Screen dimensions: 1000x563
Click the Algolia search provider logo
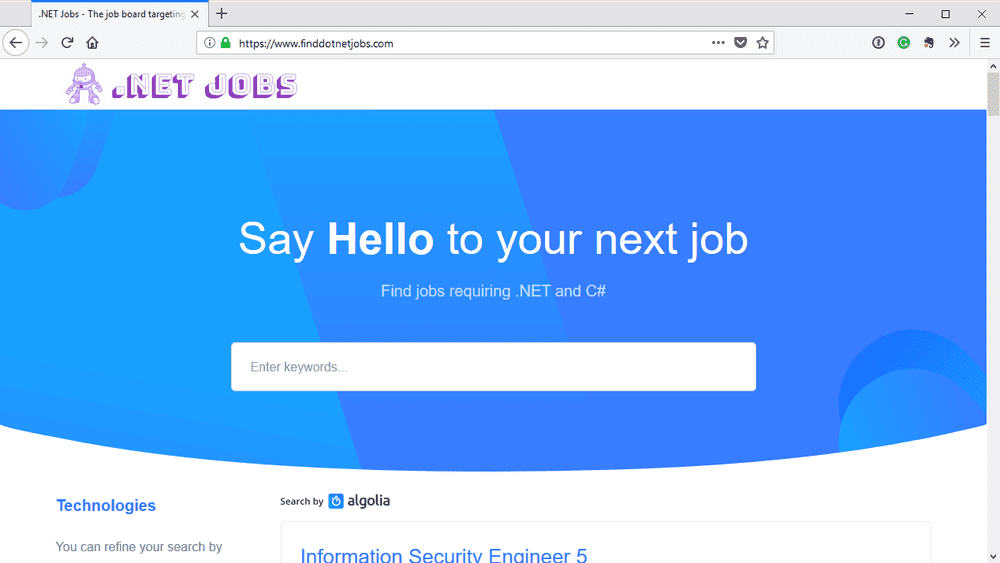click(359, 501)
